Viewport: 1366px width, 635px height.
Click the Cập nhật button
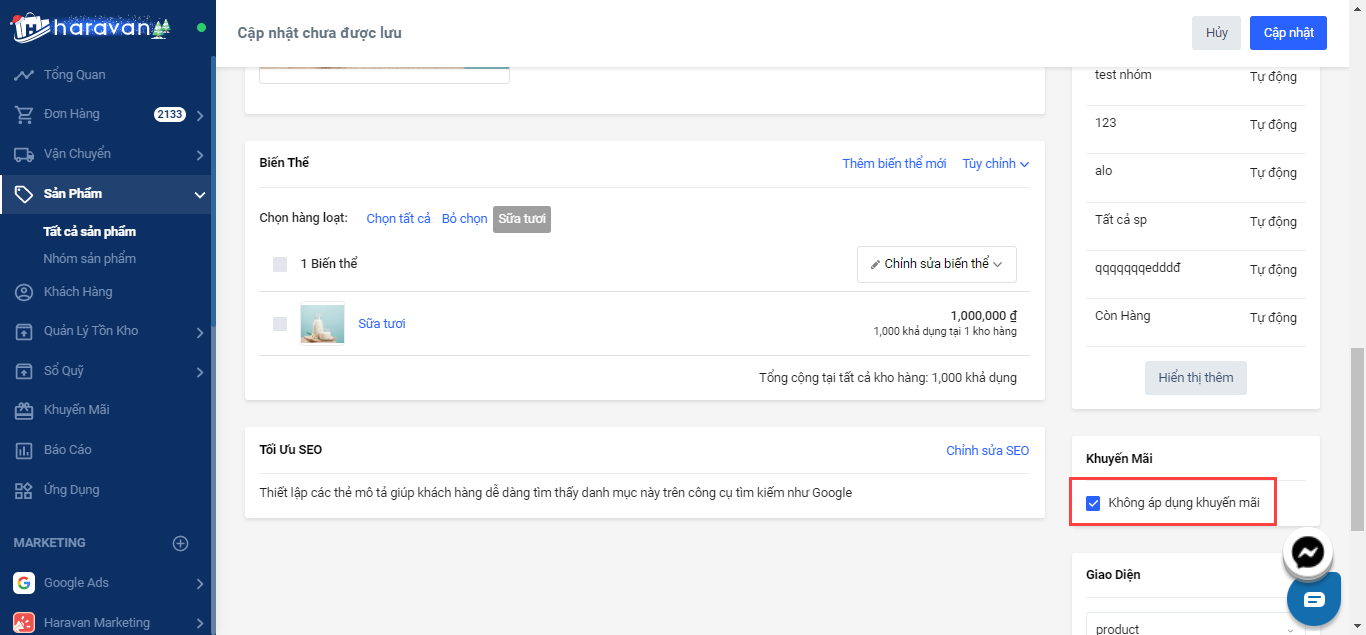(x=1288, y=33)
